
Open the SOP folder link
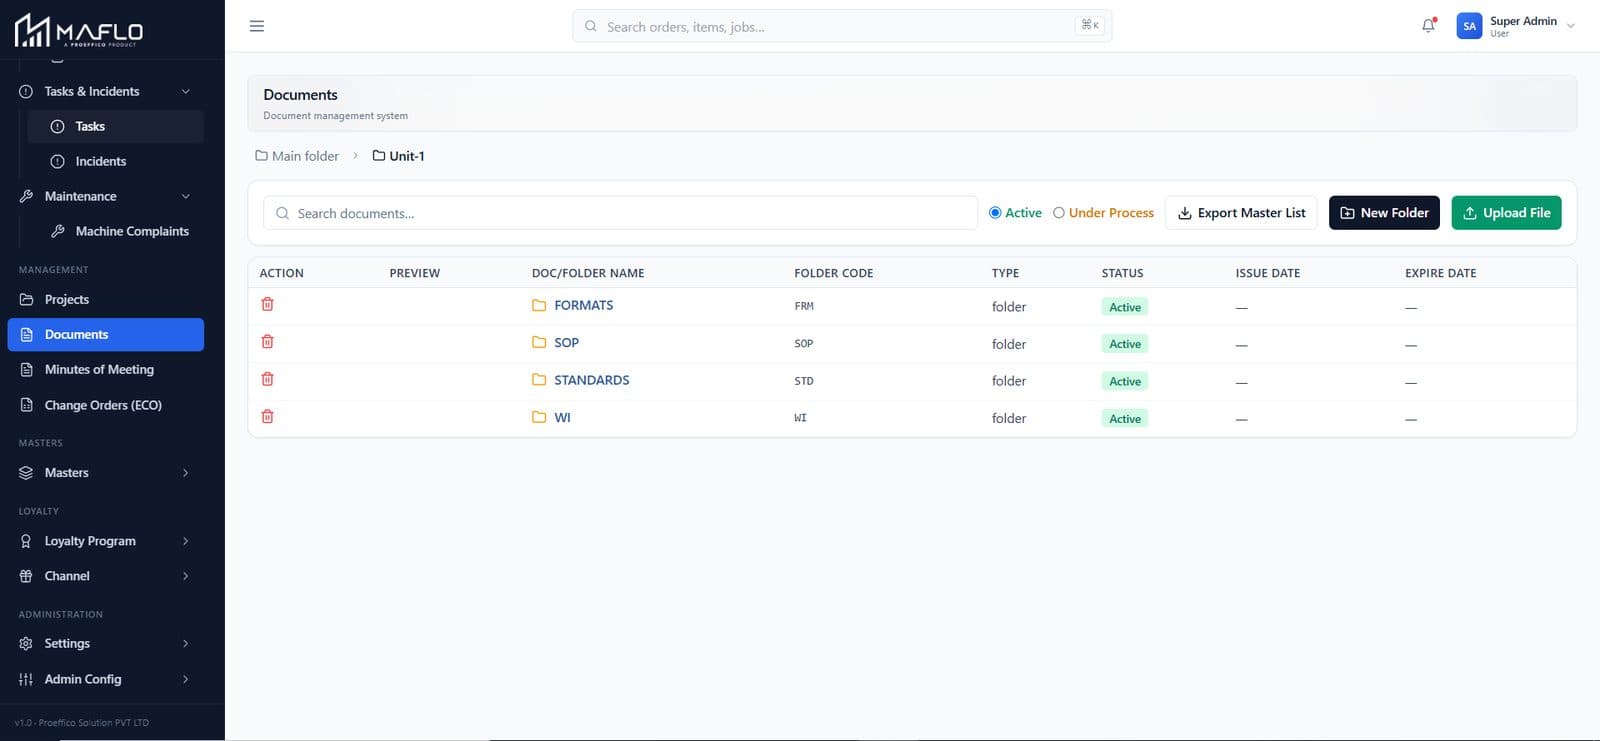coord(567,342)
